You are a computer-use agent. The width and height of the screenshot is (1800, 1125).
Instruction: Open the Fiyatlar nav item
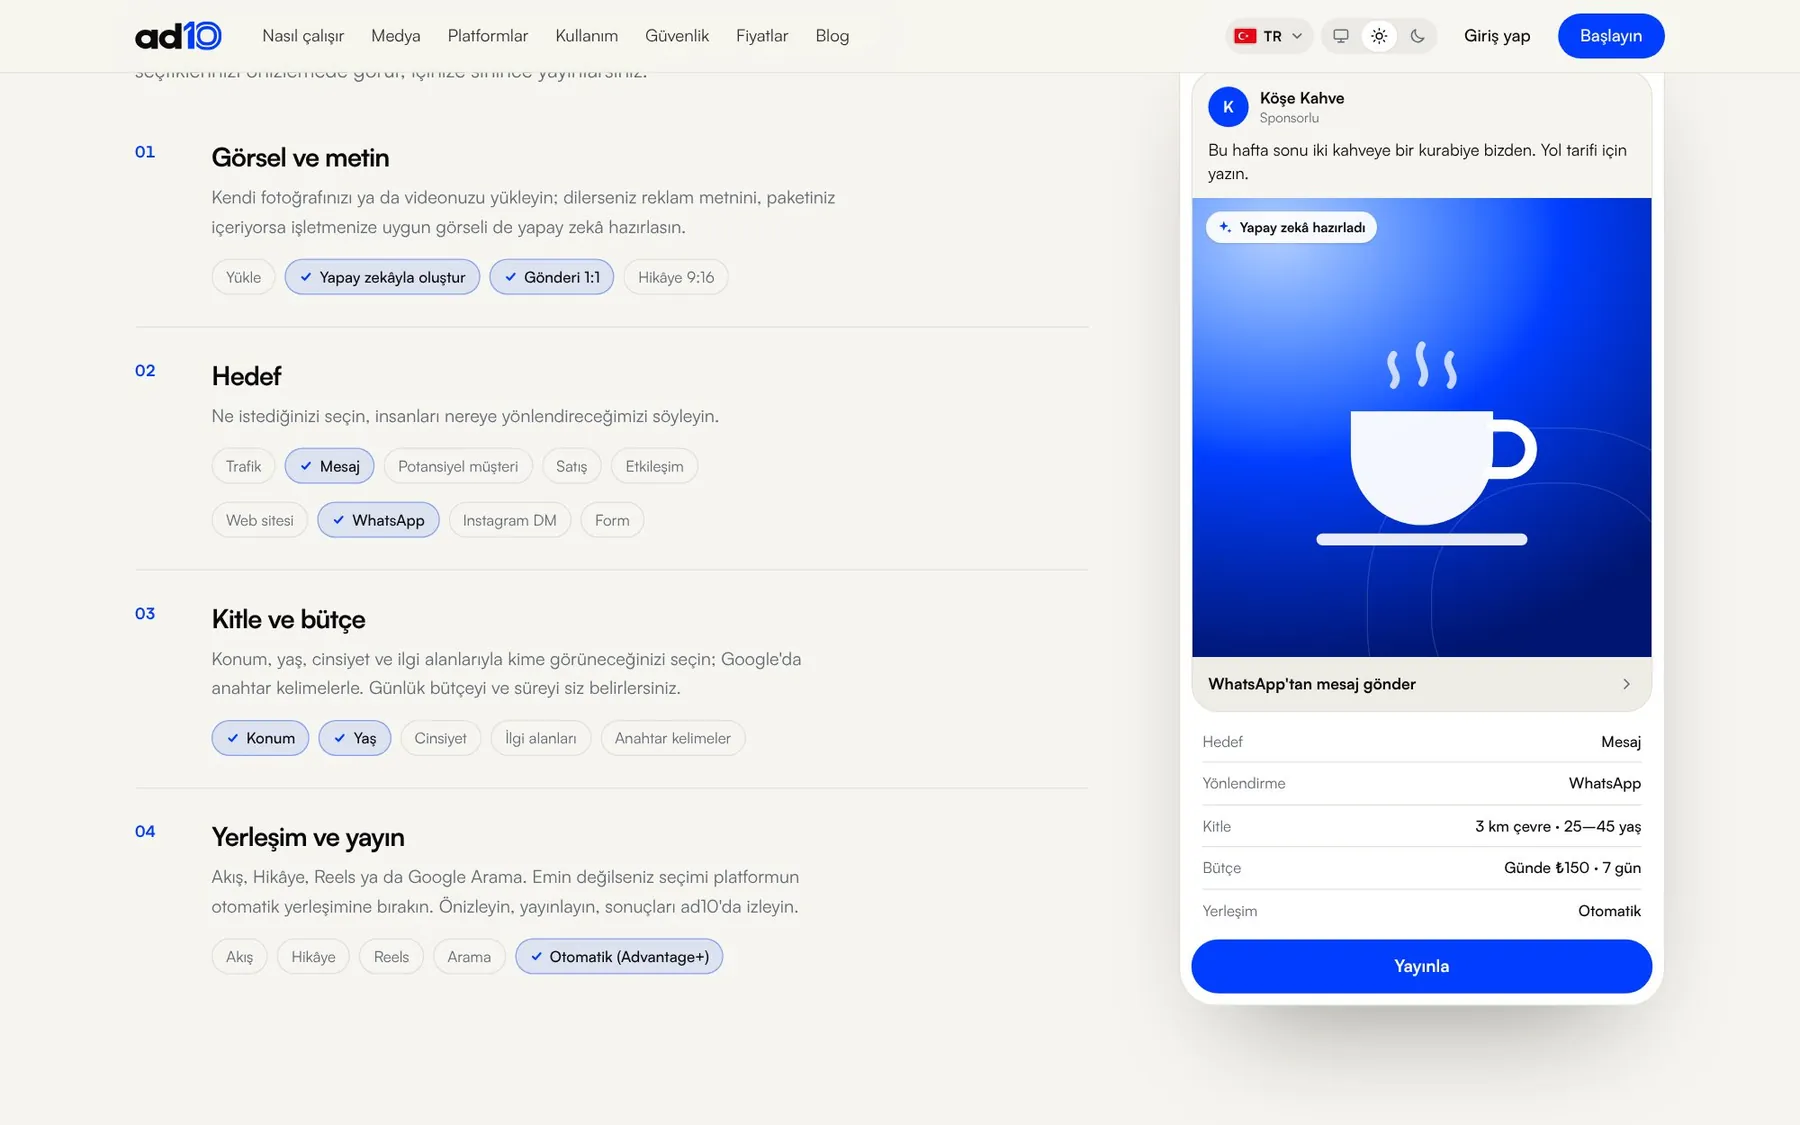tap(762, 36)
